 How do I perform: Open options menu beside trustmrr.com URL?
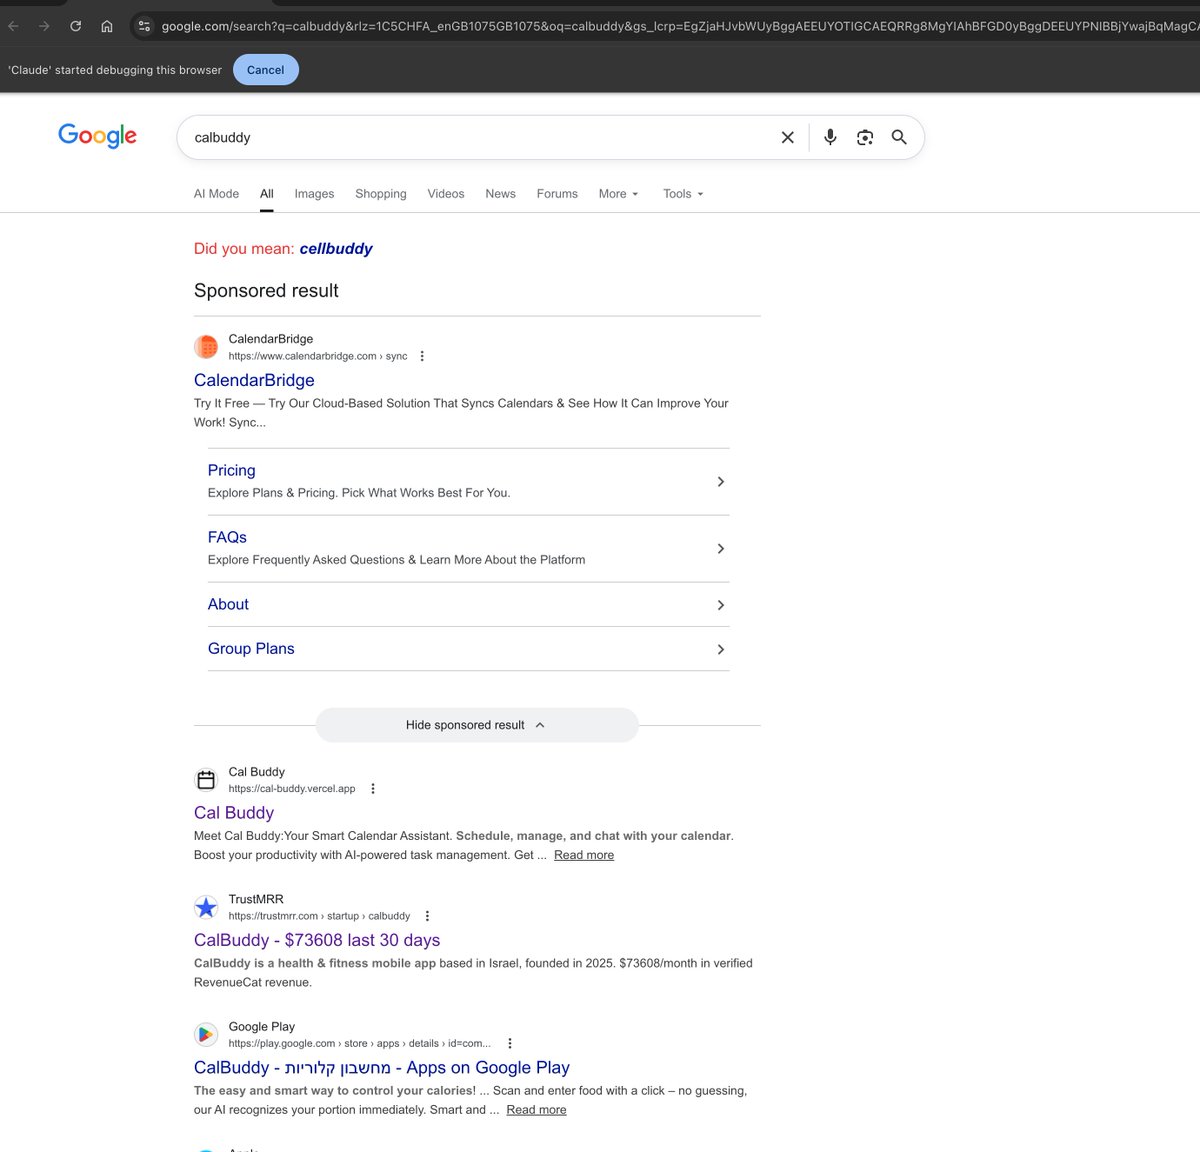coord(427,916)
